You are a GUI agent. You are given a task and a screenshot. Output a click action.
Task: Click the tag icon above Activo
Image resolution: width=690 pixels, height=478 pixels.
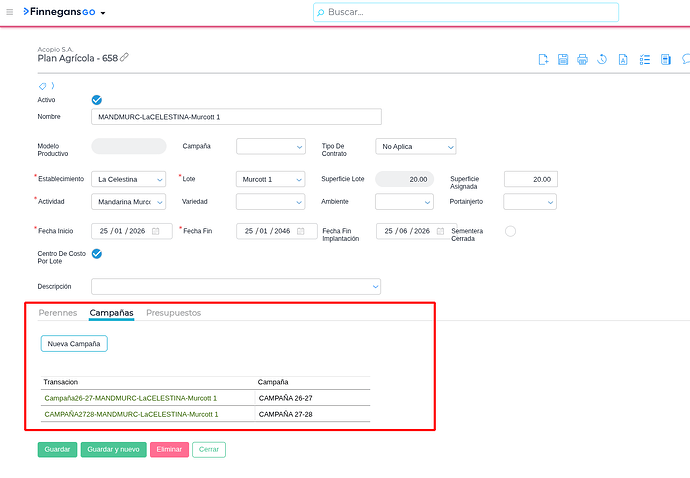pos(42,86)
